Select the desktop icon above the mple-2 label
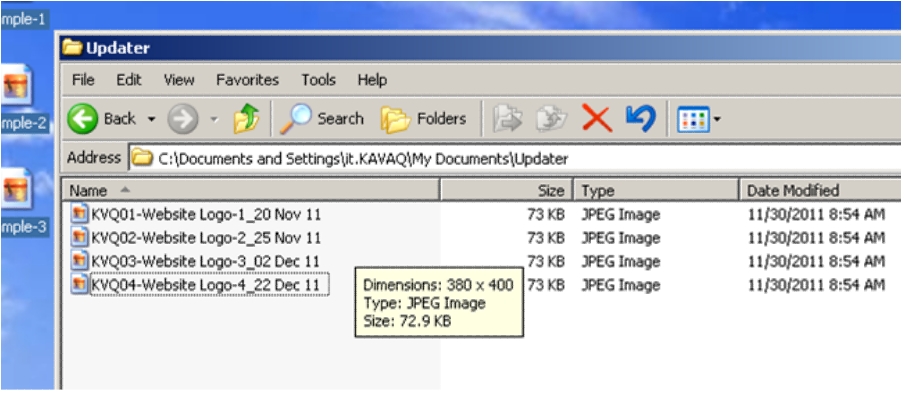Screen dimensions: 905x393 [x=17, y=84]
